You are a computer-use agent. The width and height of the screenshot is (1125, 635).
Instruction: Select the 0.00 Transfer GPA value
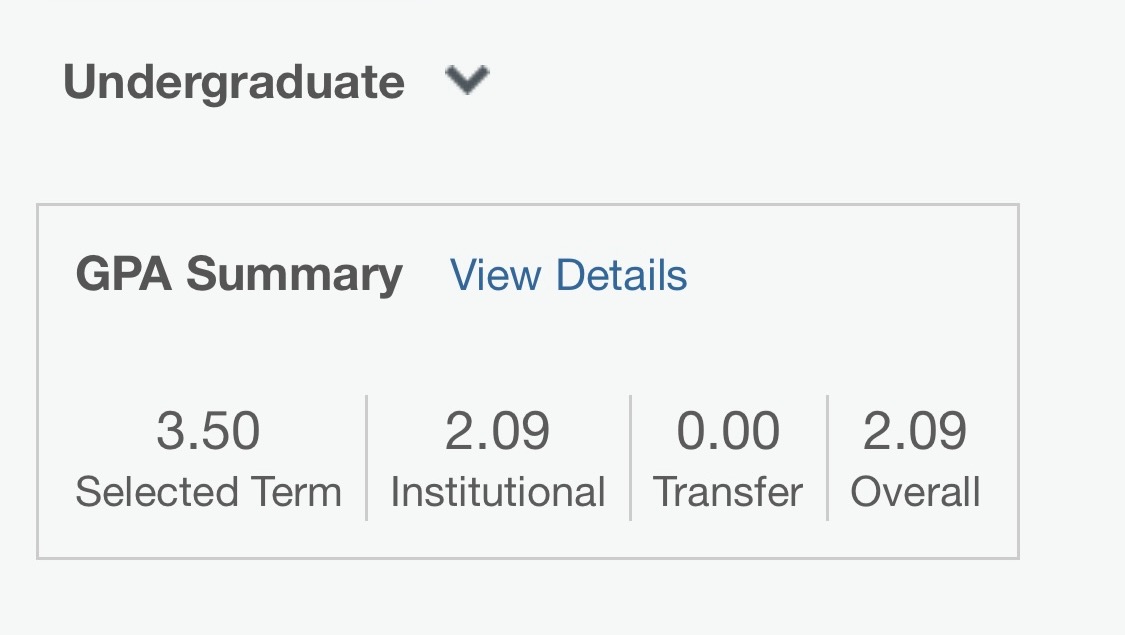point(728,431)
